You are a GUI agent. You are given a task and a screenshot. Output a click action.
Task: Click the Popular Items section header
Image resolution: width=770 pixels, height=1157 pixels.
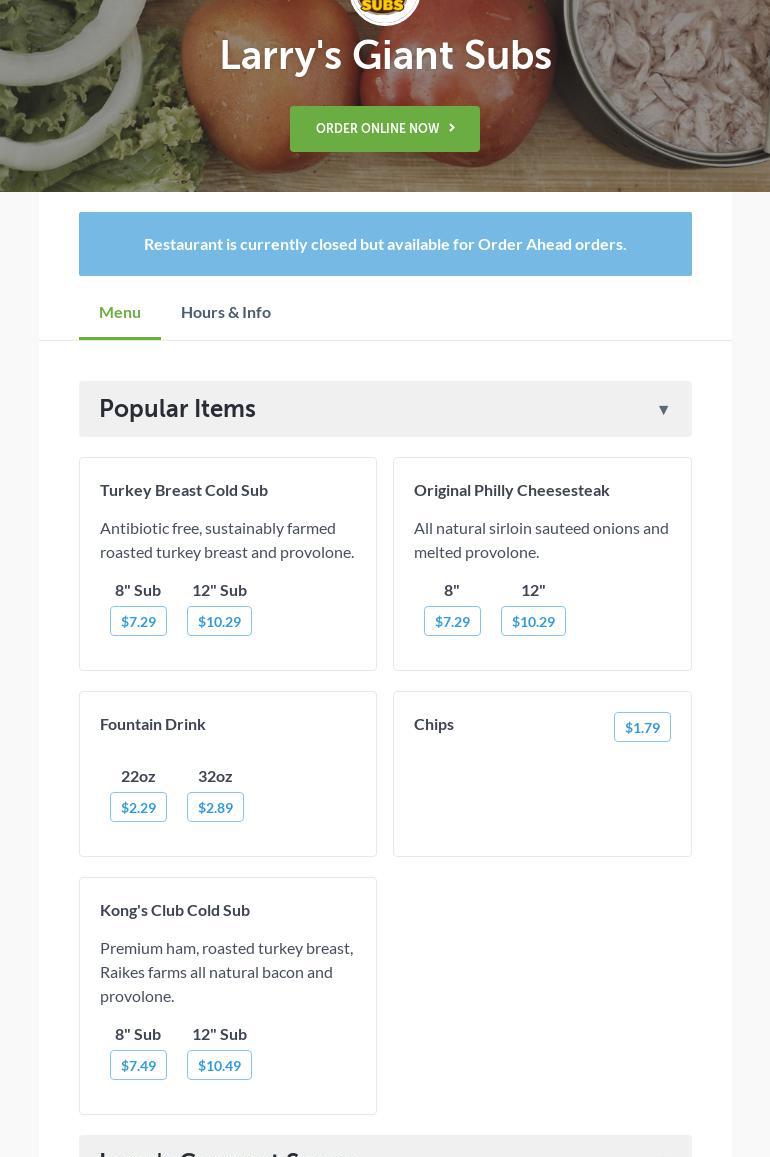[178, 409]
